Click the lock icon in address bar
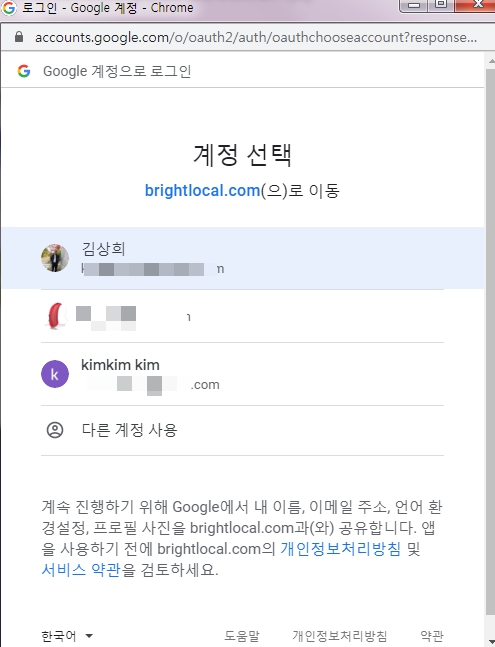 click(x=19, y=37)
